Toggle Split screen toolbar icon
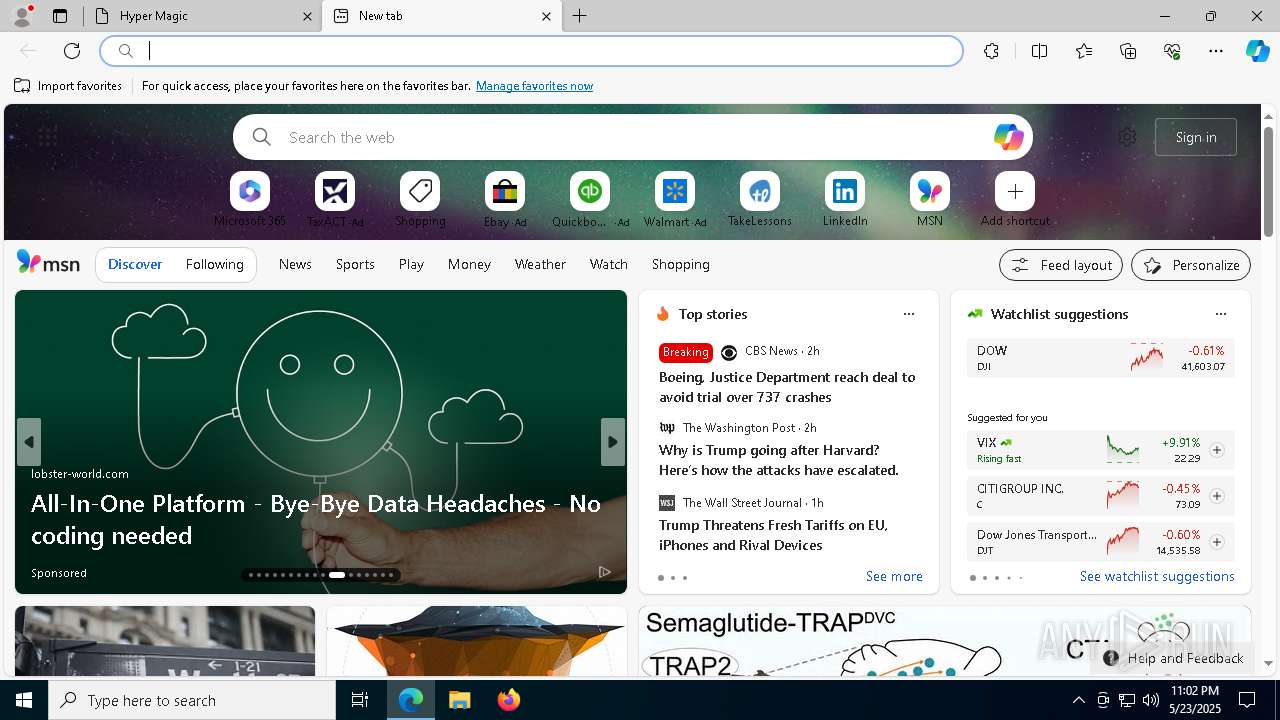Image resolution: width=1280 pixels, height=720 pixels. pos(1039,51)
